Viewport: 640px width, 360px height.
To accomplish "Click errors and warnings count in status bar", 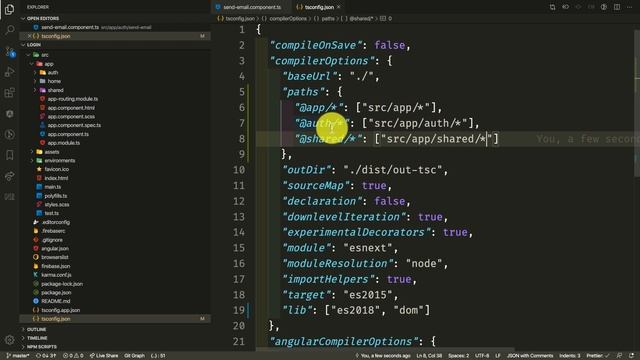I will point(73,356).
